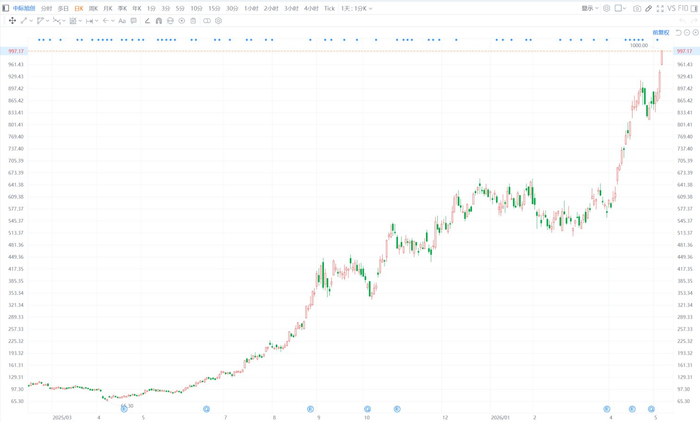
Task: Click the event marker near month 10
Action: 367,409
